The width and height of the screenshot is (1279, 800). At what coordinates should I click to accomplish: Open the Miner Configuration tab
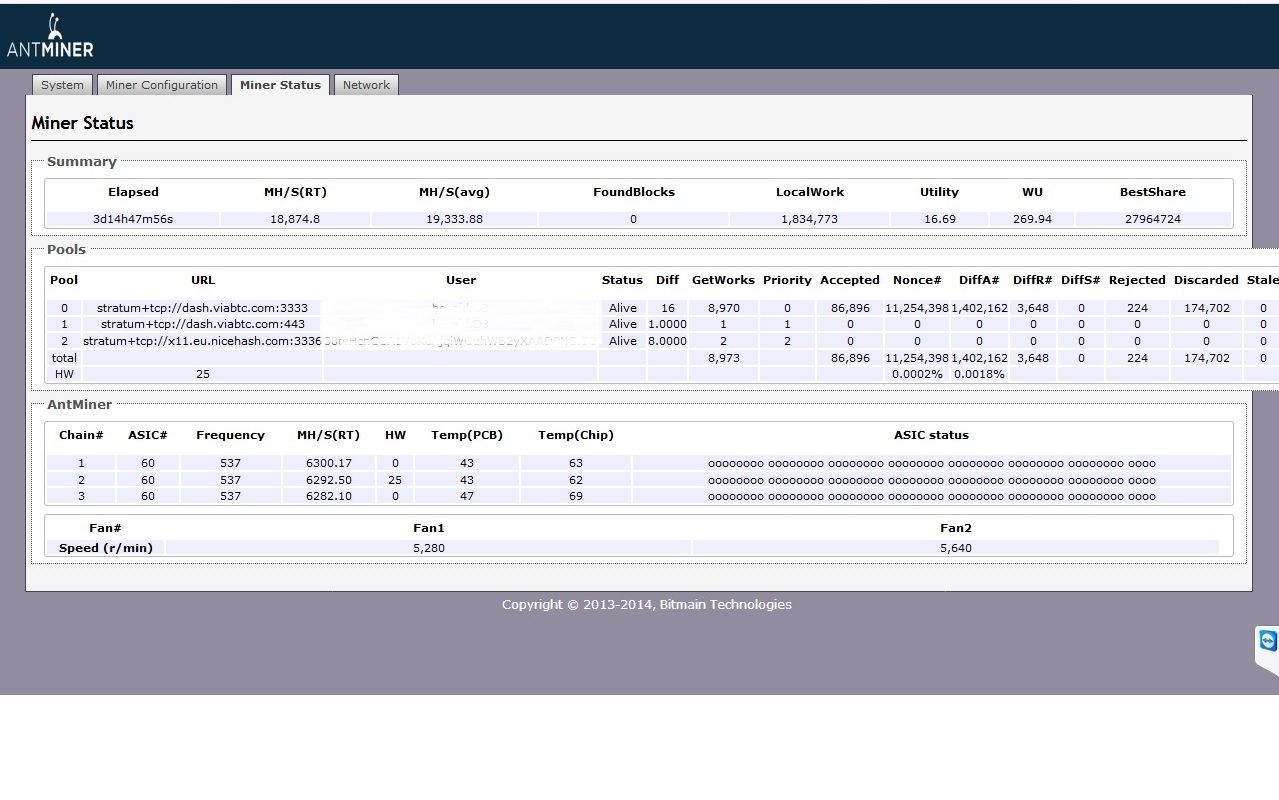(x=162, y=85)
